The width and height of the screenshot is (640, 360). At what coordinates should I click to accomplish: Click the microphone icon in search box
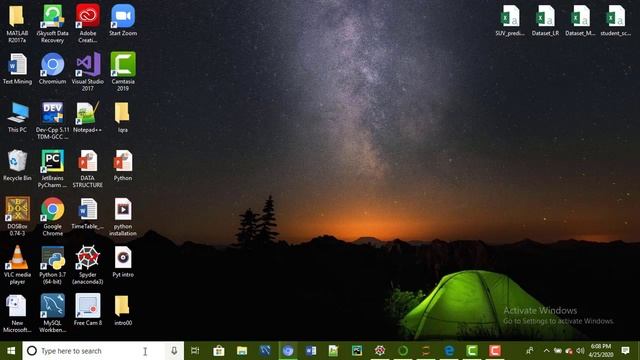(x=174, y=351)
